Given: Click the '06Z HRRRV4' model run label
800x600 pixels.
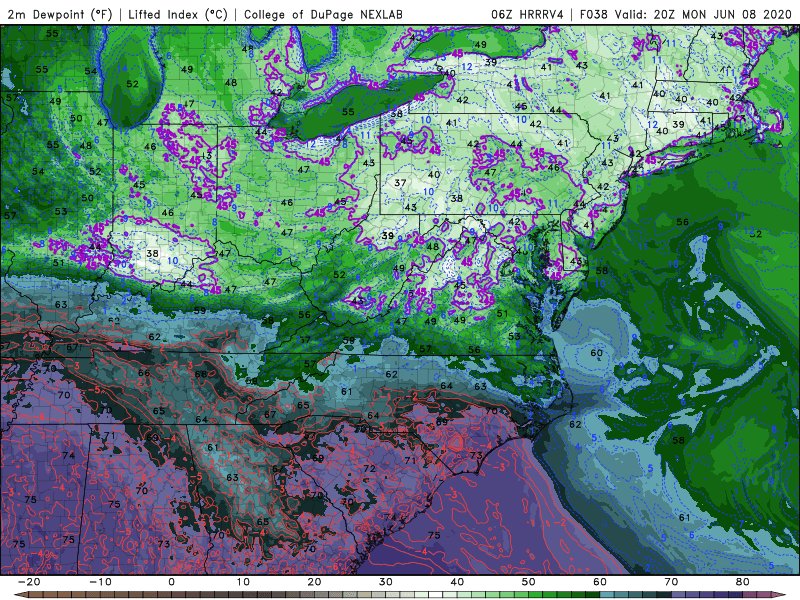Looking at the screenshot, I should point(527,14).
